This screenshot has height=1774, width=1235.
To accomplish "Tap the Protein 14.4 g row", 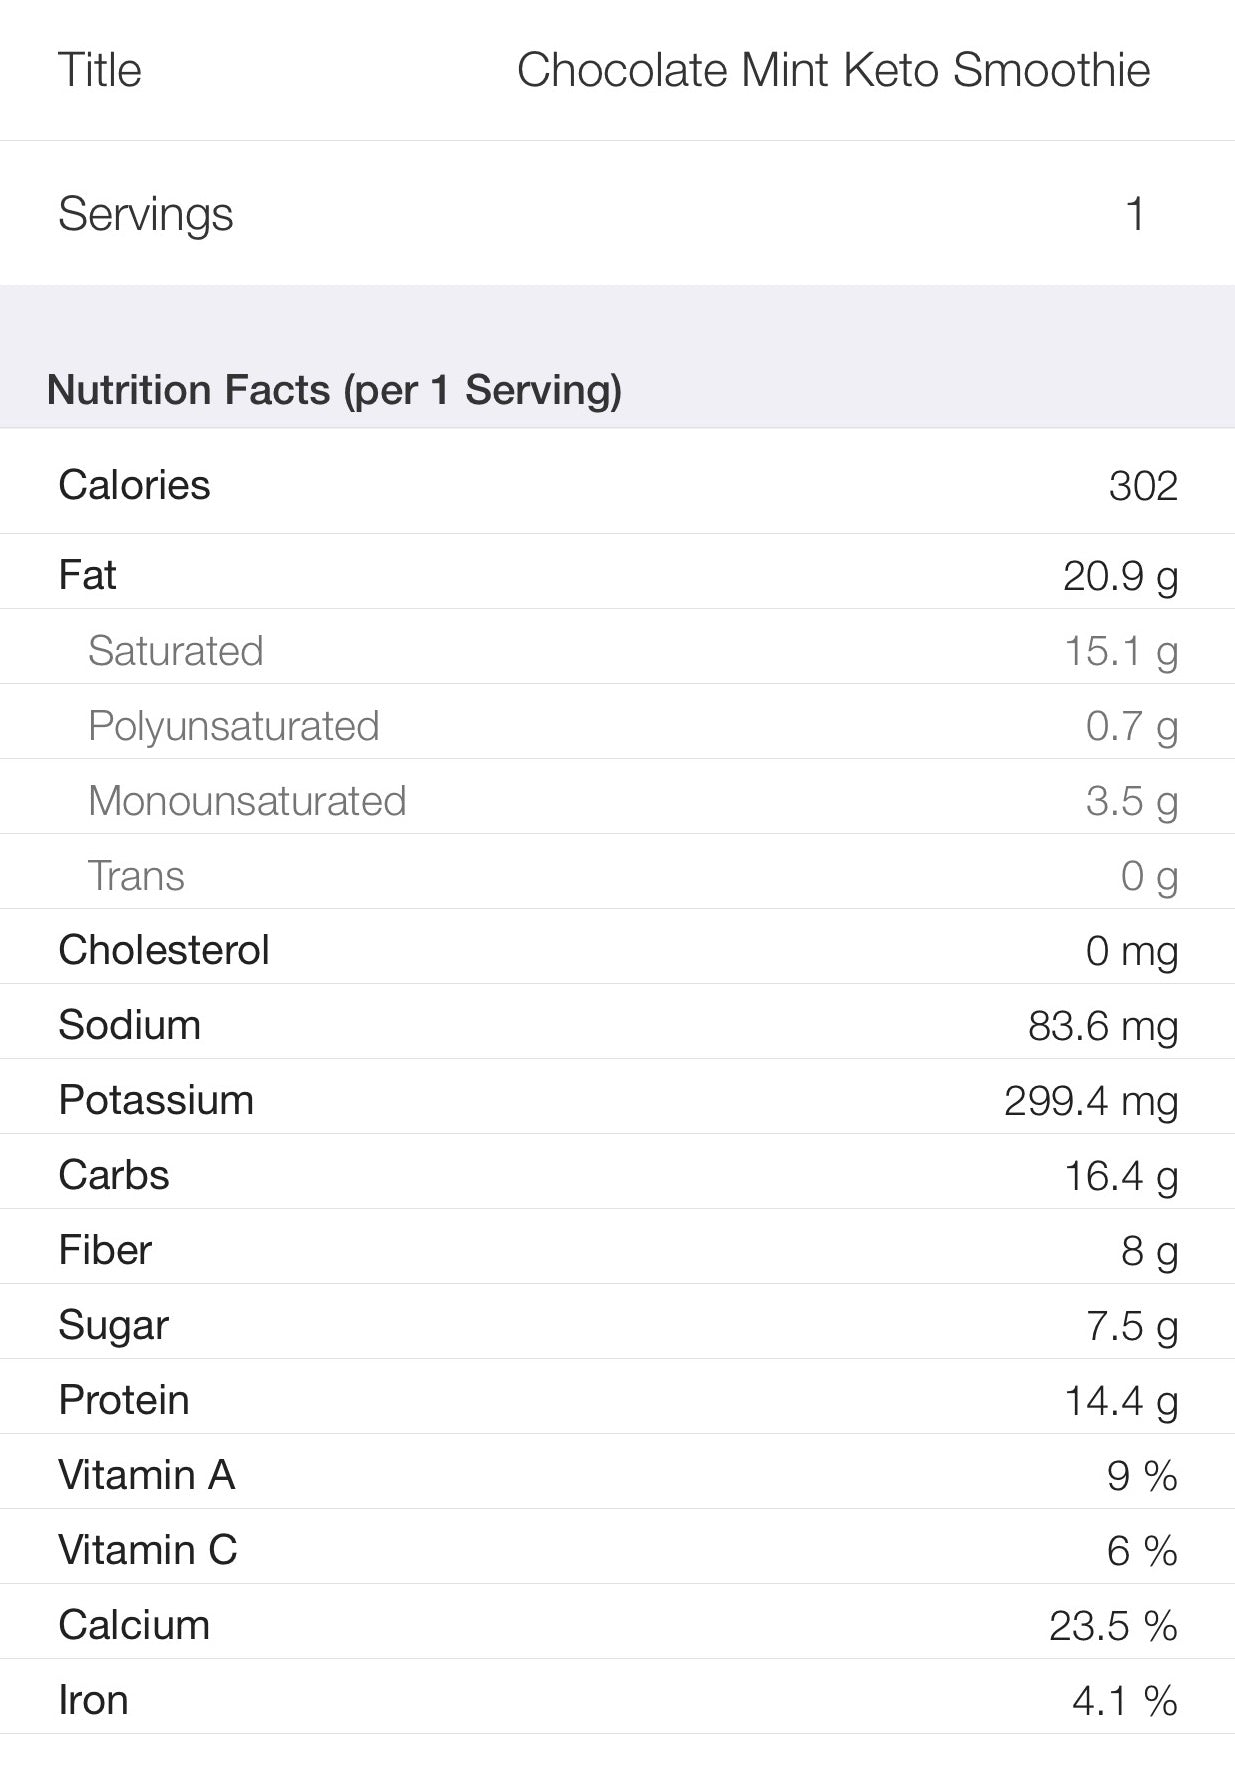I will 617,1397.
